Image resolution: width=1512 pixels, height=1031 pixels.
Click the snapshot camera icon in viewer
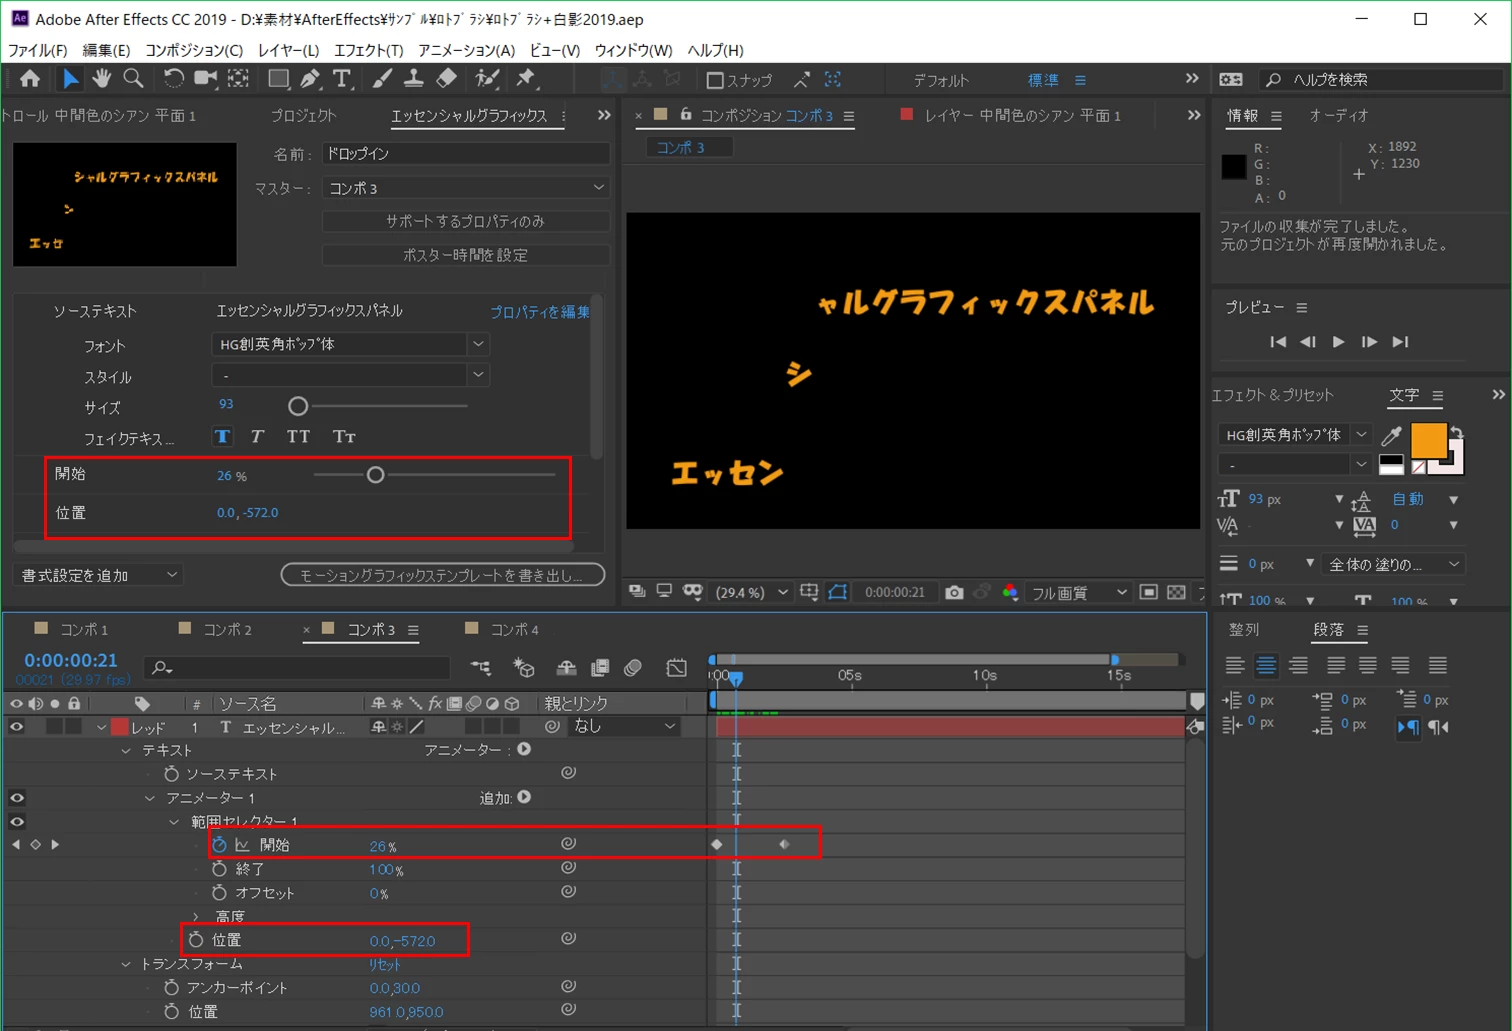pos(954,593)
